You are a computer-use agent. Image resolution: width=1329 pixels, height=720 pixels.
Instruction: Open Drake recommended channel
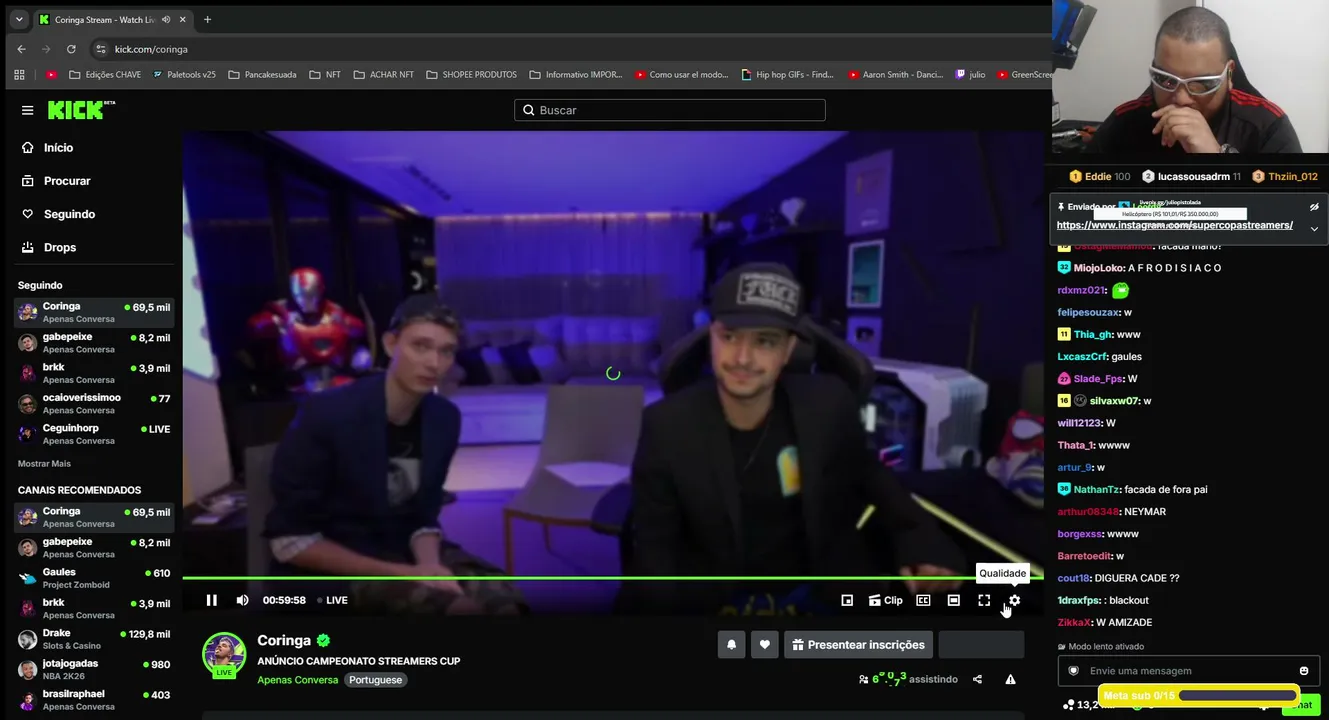[94, 639]
